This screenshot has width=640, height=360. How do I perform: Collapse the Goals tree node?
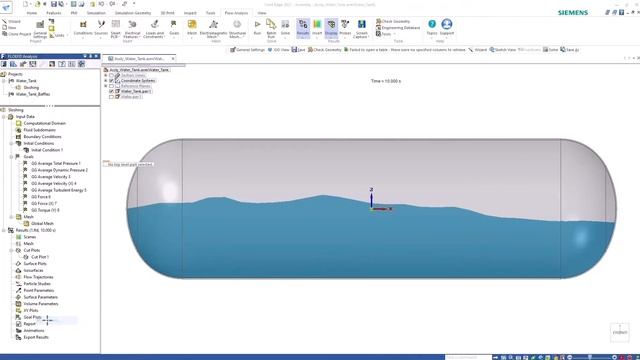click(x=11, y=157)
